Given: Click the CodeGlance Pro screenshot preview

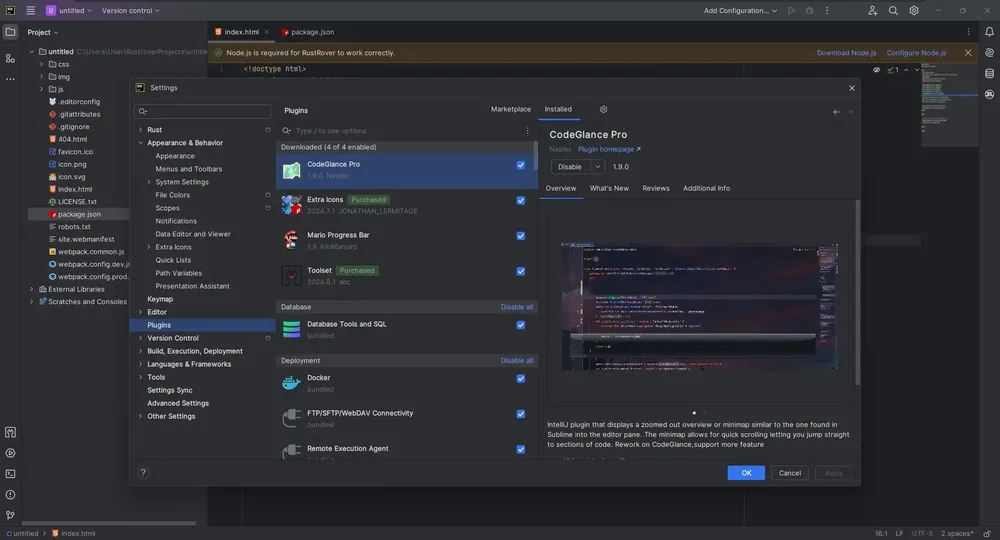Looking at the screenshot, I should tap(700, 307).
